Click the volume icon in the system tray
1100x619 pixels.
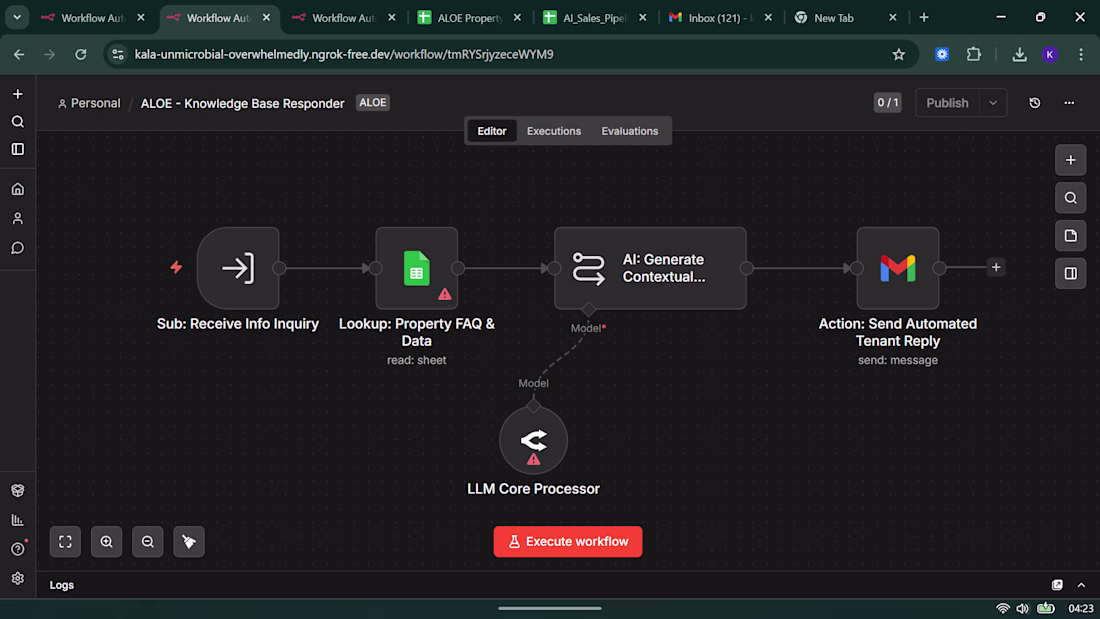[x=1023, y=608]
